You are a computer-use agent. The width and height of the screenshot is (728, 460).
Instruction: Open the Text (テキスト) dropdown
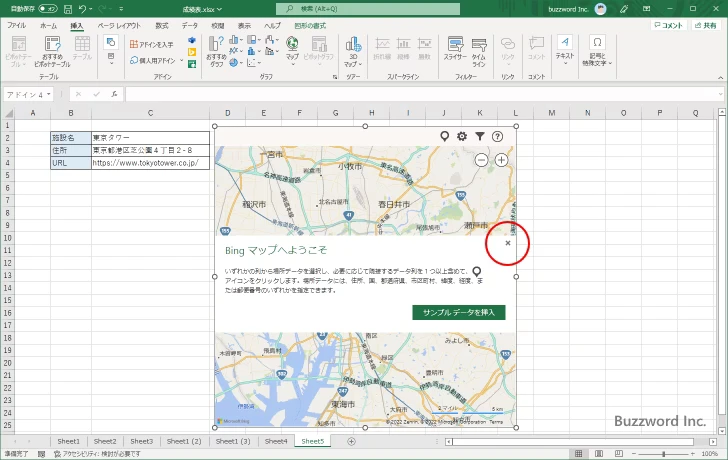[x=565, y=50]
